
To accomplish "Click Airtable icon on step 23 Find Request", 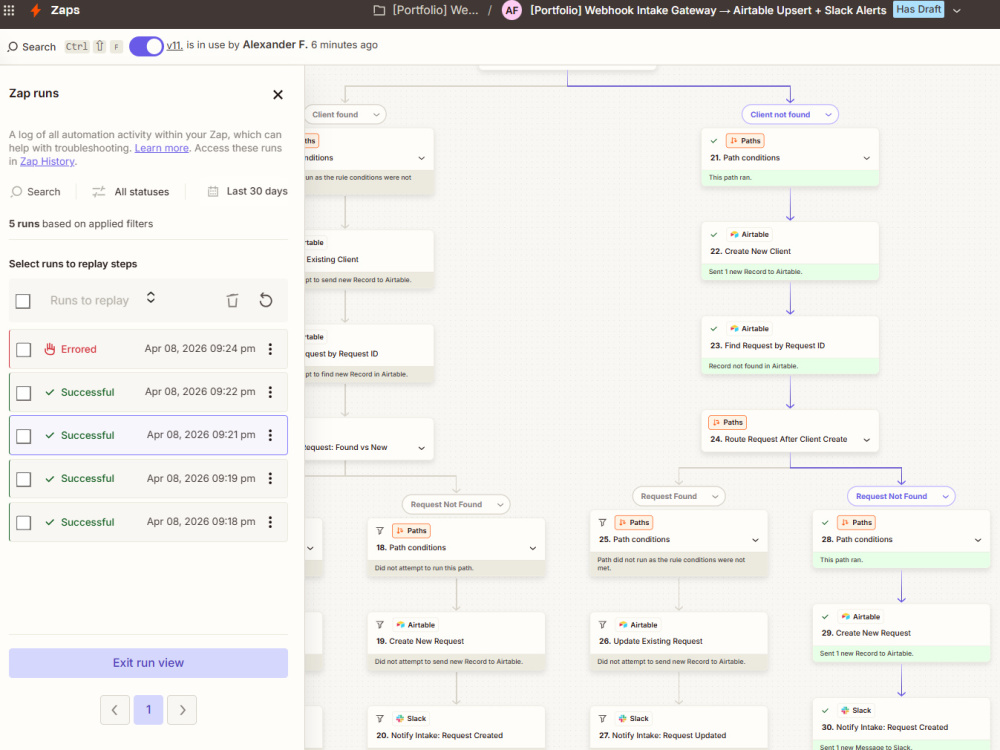I will click(734, 328).
